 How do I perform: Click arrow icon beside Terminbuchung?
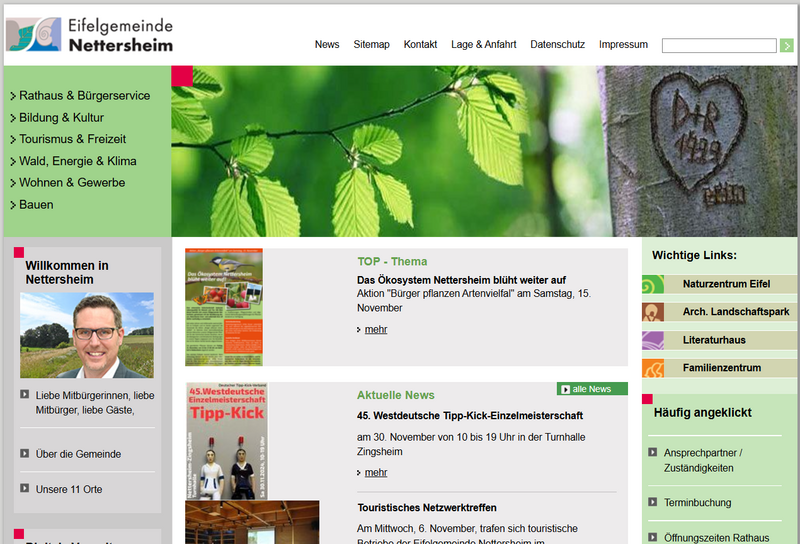pyautogui.click(x=653, y=502)
